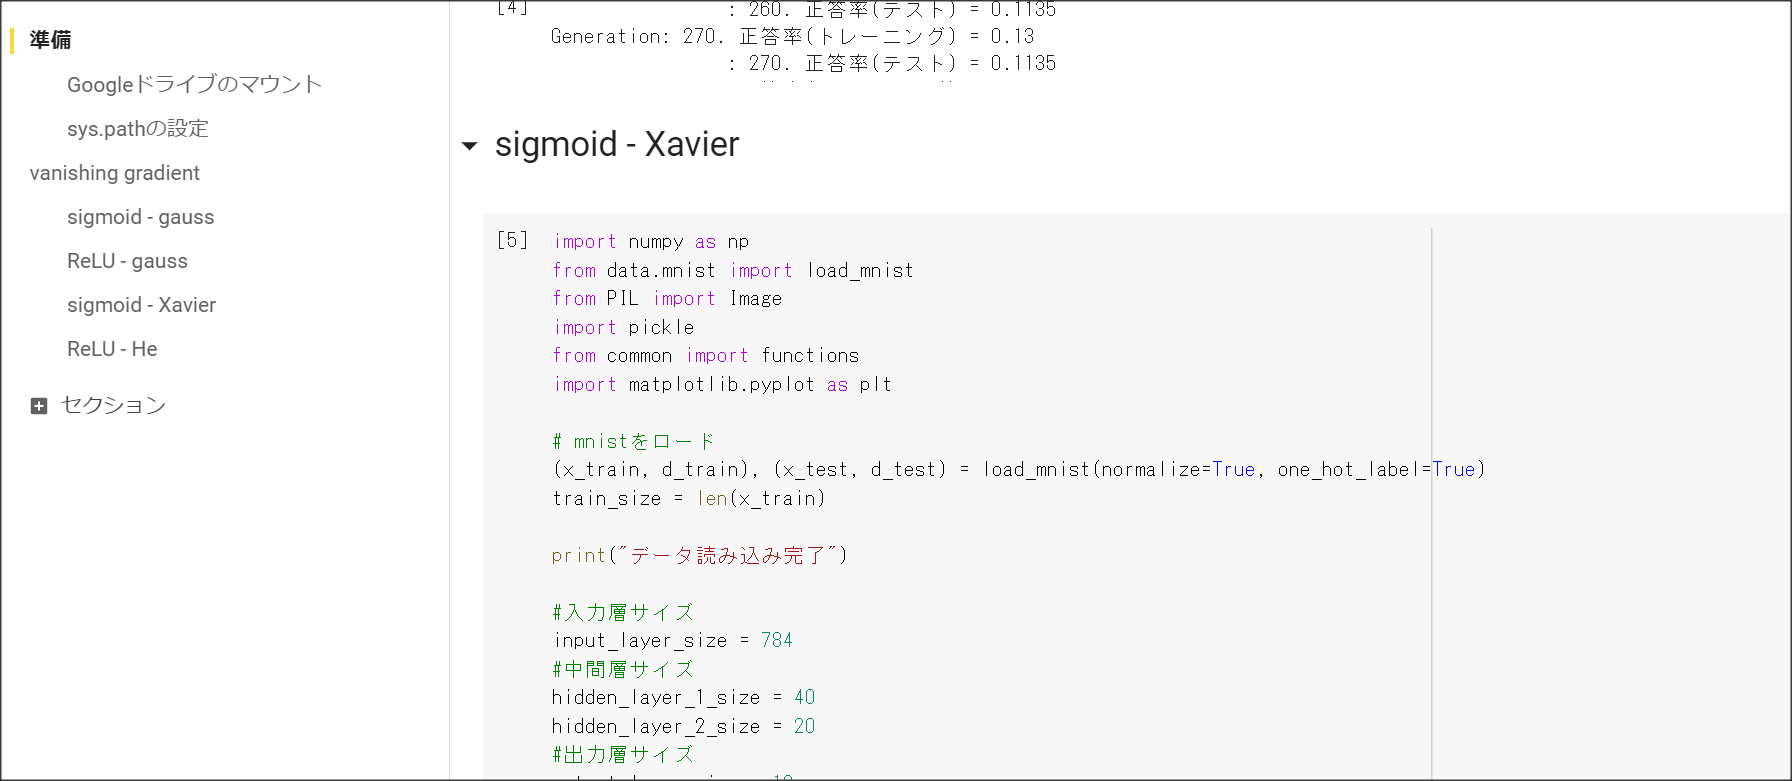Viewport: 1792px width, 781px height.
Task: Navigate to ReLU - gauss in sidebar
Action: [x=127, y=261]
